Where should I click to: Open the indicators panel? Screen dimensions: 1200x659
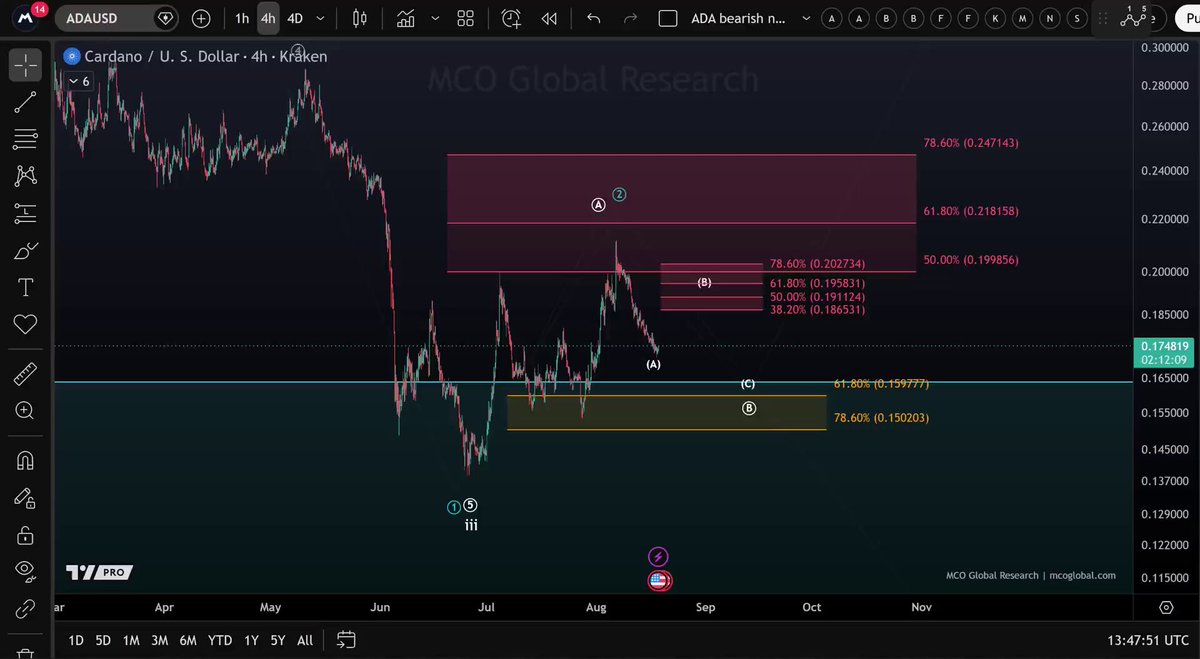(406, 18)
